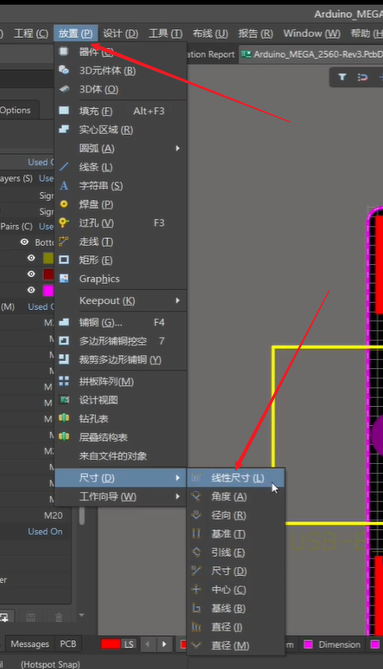Open dropdown arrow next to trash icon
This screenshot has height=669, width=383.
81,615
